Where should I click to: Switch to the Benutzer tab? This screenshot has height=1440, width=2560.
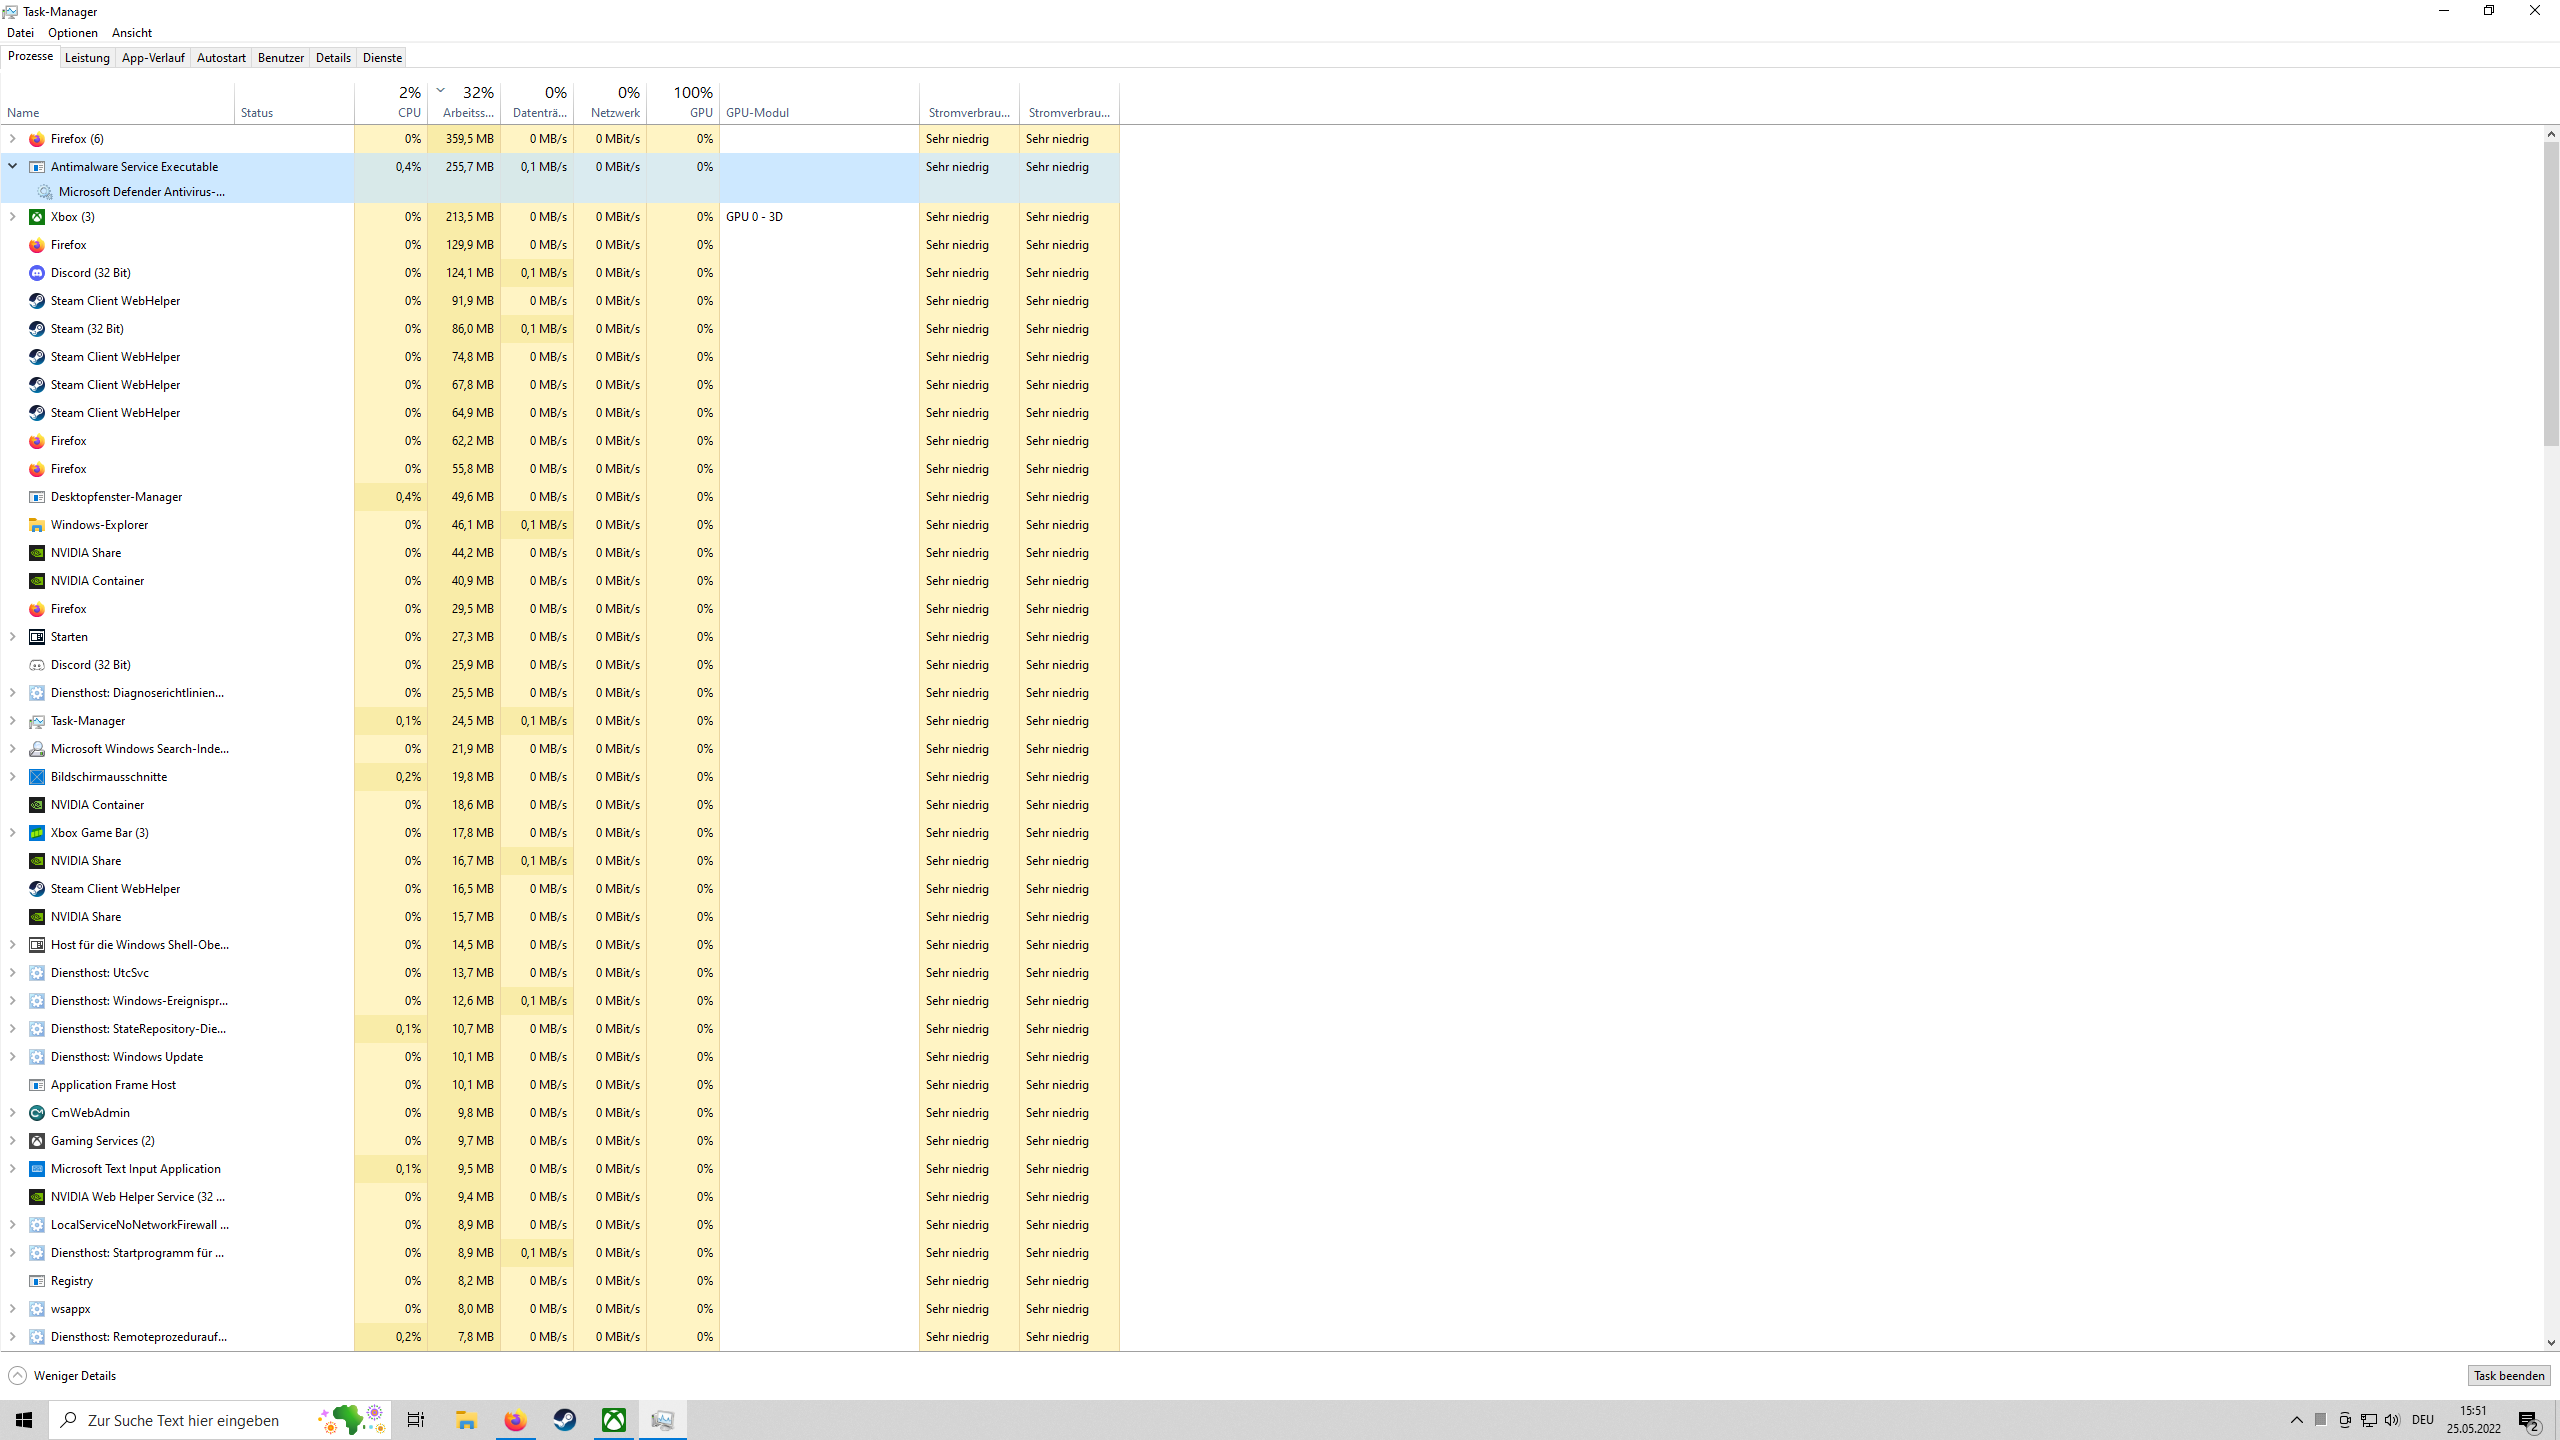click(281, 58)
